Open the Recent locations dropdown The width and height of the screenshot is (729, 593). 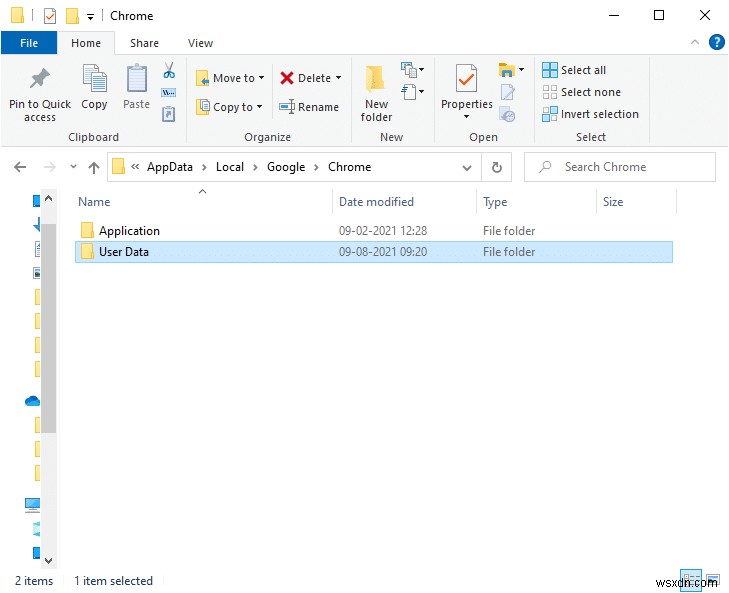pyautogui.click(x=73, y=167)
